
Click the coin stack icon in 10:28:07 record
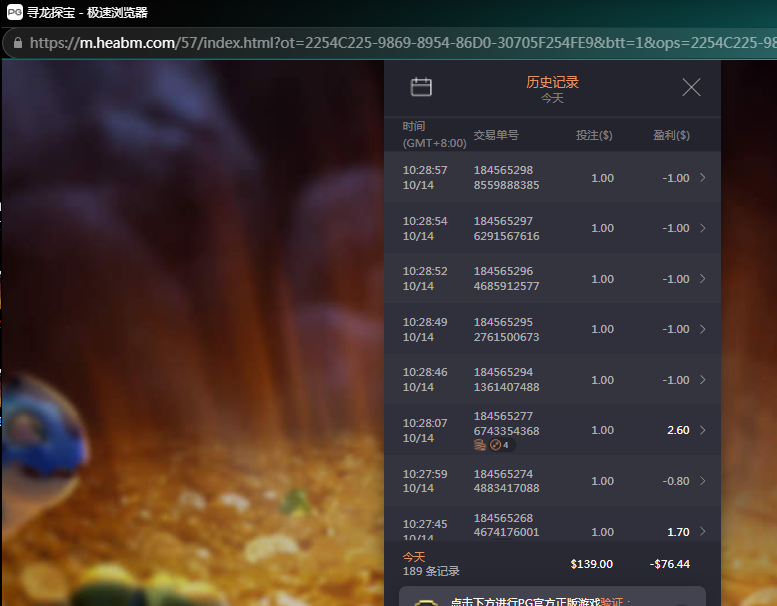click(480, 445)
